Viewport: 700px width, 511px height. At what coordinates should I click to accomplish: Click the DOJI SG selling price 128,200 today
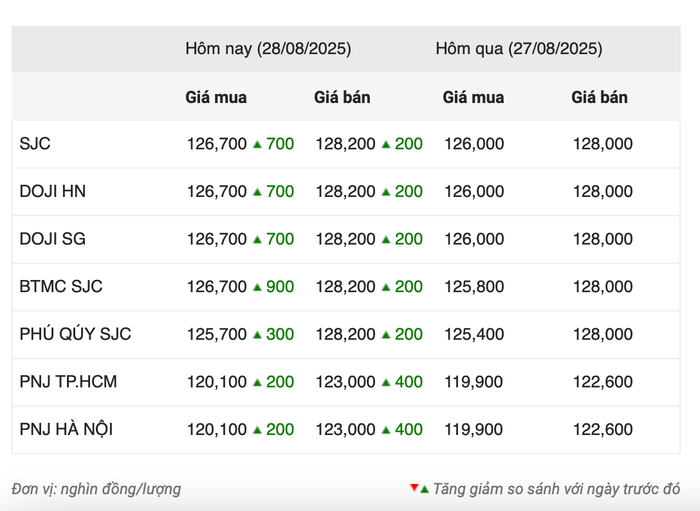click(345, 239)
